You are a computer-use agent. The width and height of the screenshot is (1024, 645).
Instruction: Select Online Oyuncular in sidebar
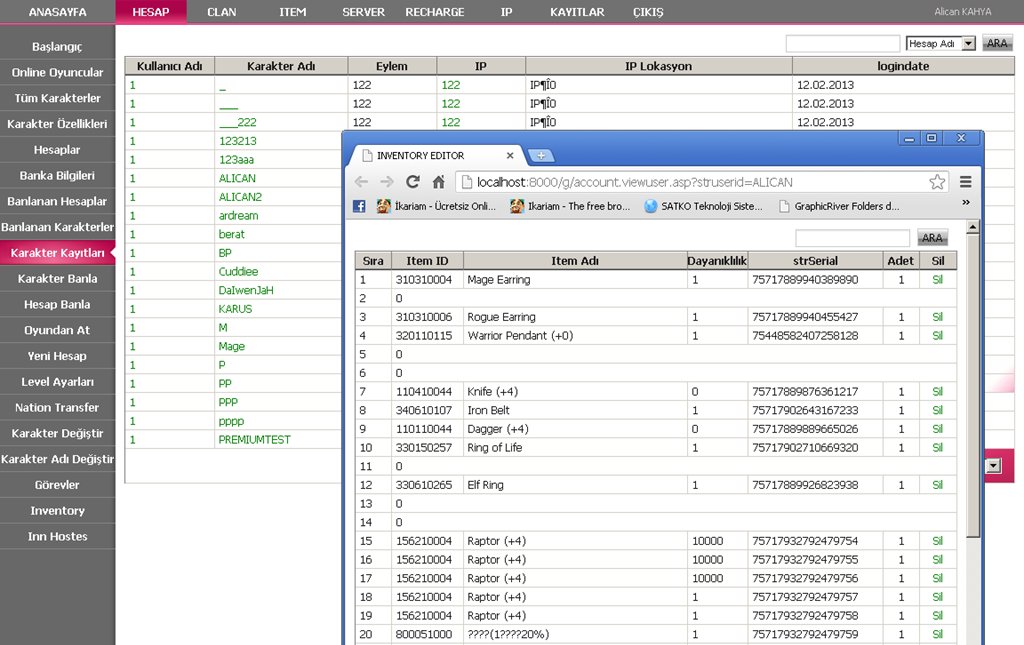(57, 72)
